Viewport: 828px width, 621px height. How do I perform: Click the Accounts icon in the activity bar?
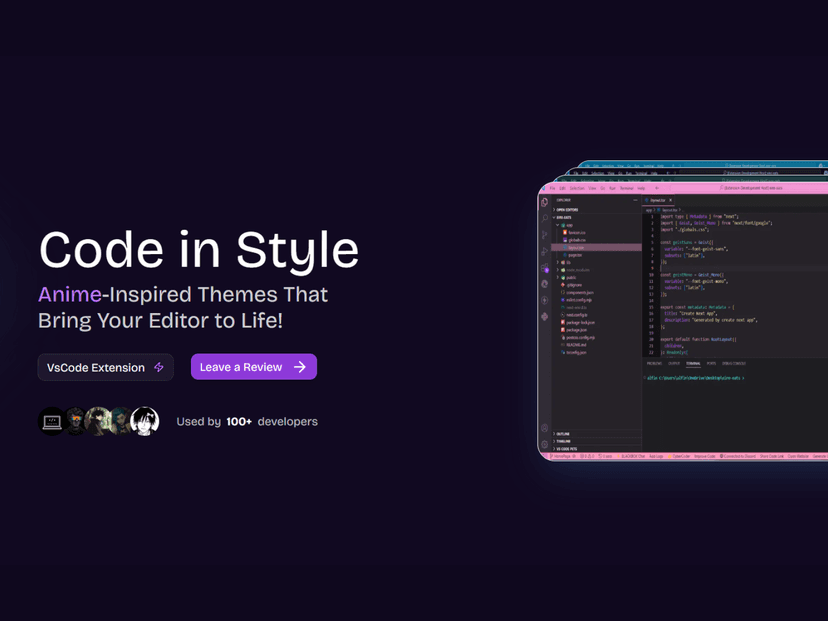(x=545, y=428)
